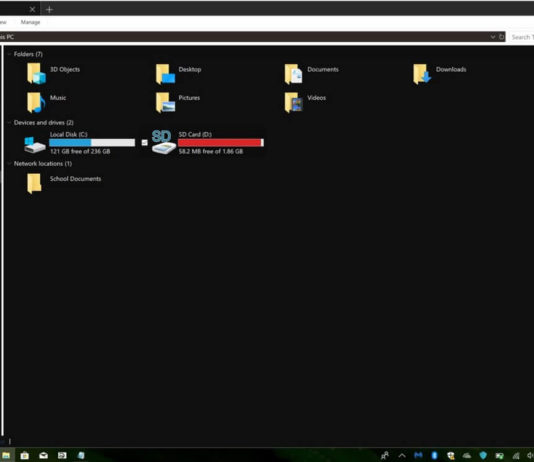Click the Bluetooth tray icon

click(x=434, y=455)
